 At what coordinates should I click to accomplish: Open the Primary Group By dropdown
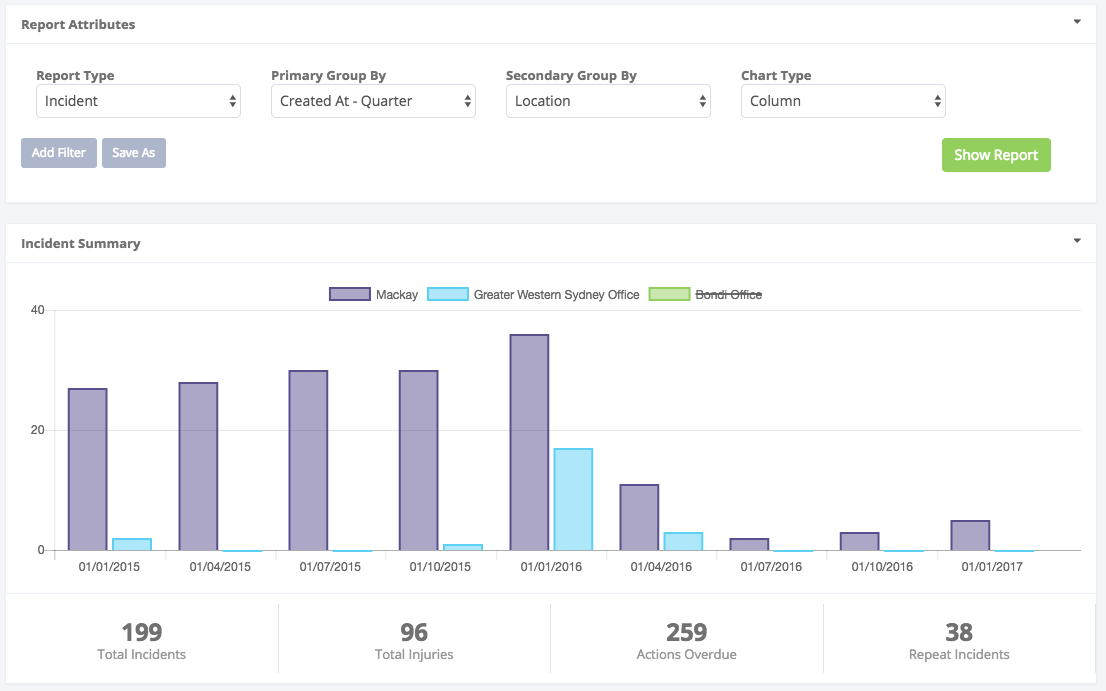click(x=373, y=101)
